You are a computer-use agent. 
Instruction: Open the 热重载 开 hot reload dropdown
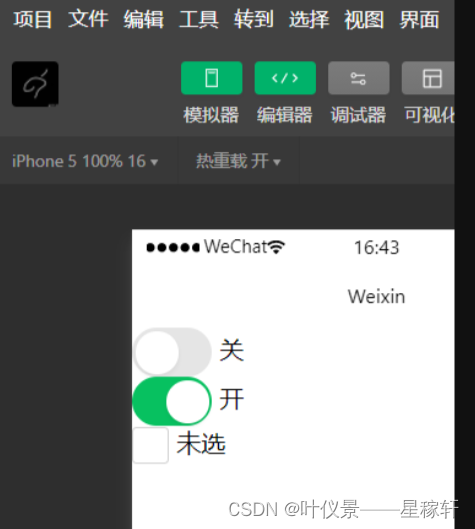[x=238, y=161]
